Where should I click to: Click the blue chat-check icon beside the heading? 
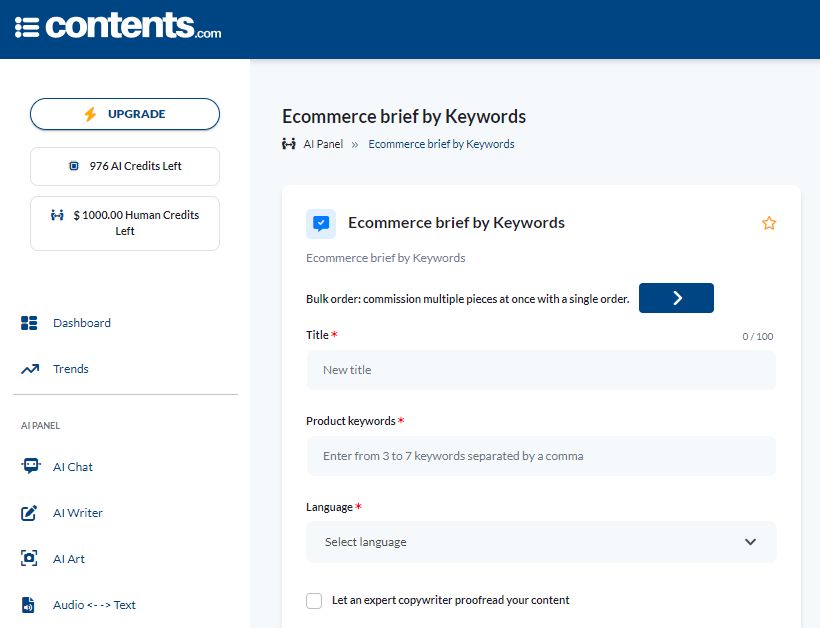coord(321,224)
